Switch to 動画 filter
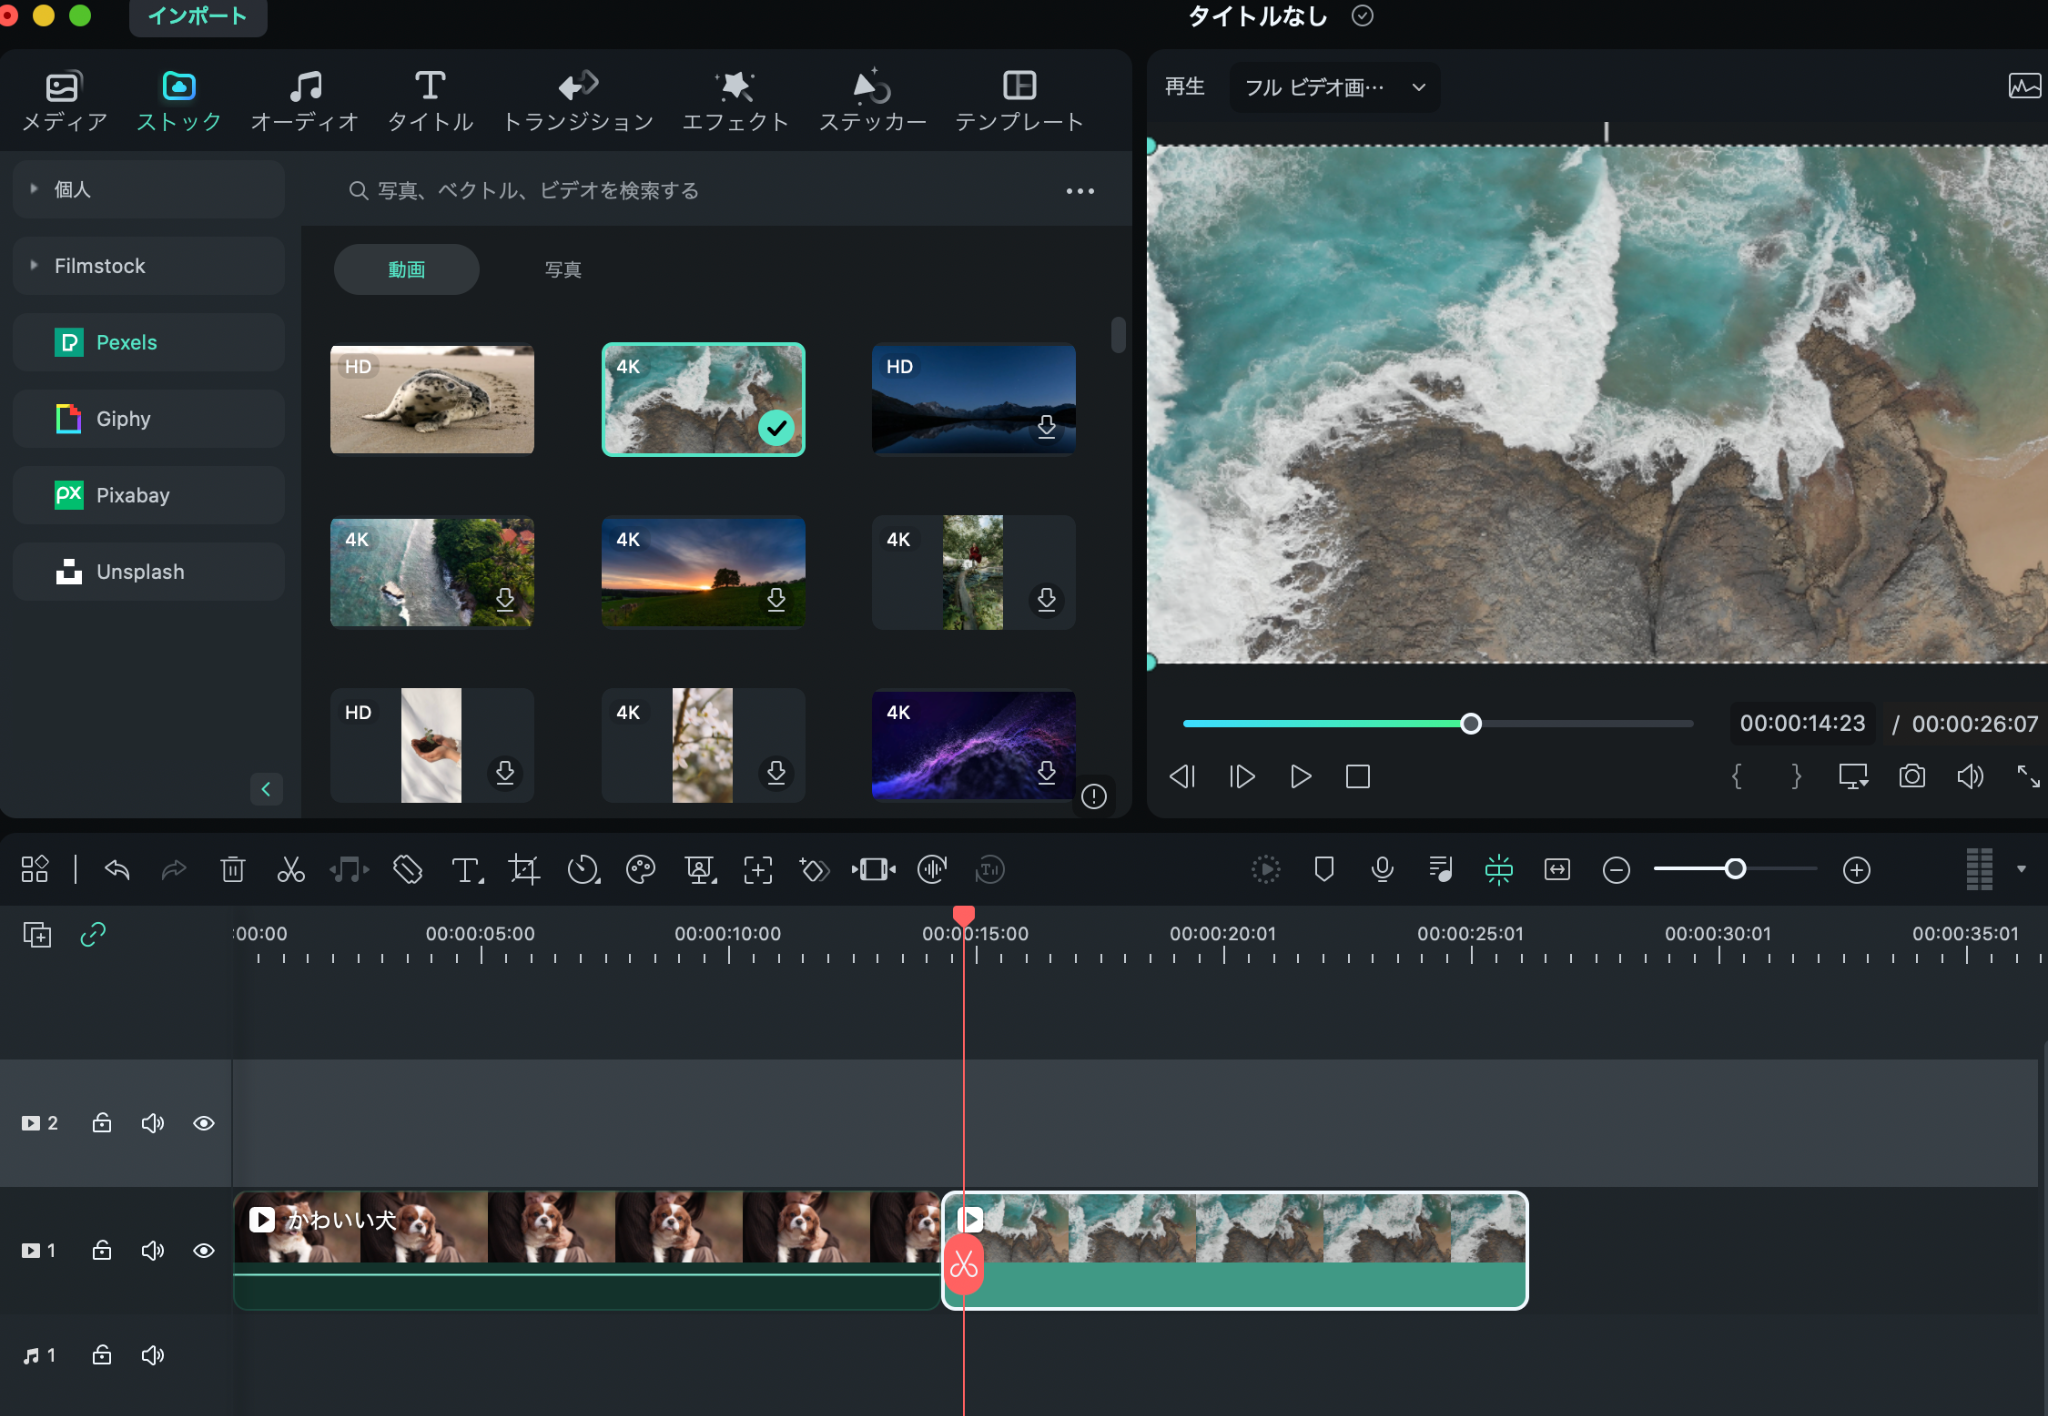This screenshot has width=2048, height=1416. 406,269
